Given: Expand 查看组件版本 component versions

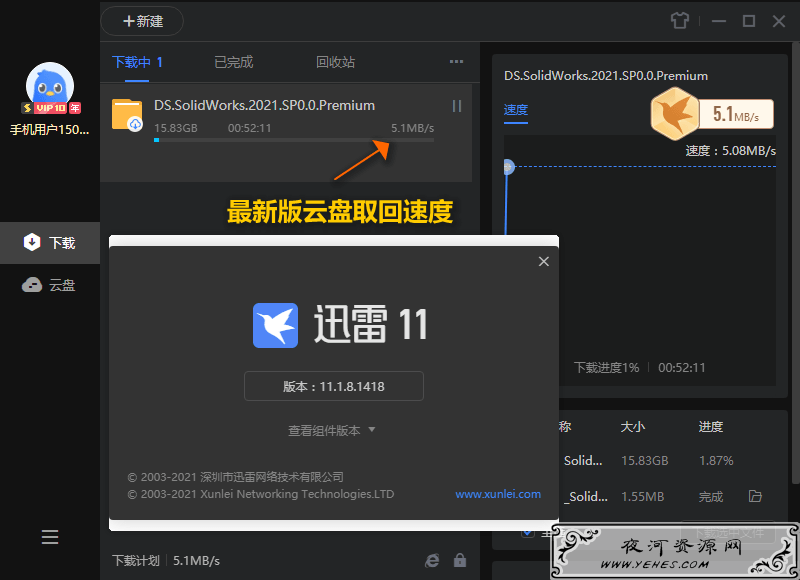Looking at the screenshot, I should pos(332,431).
